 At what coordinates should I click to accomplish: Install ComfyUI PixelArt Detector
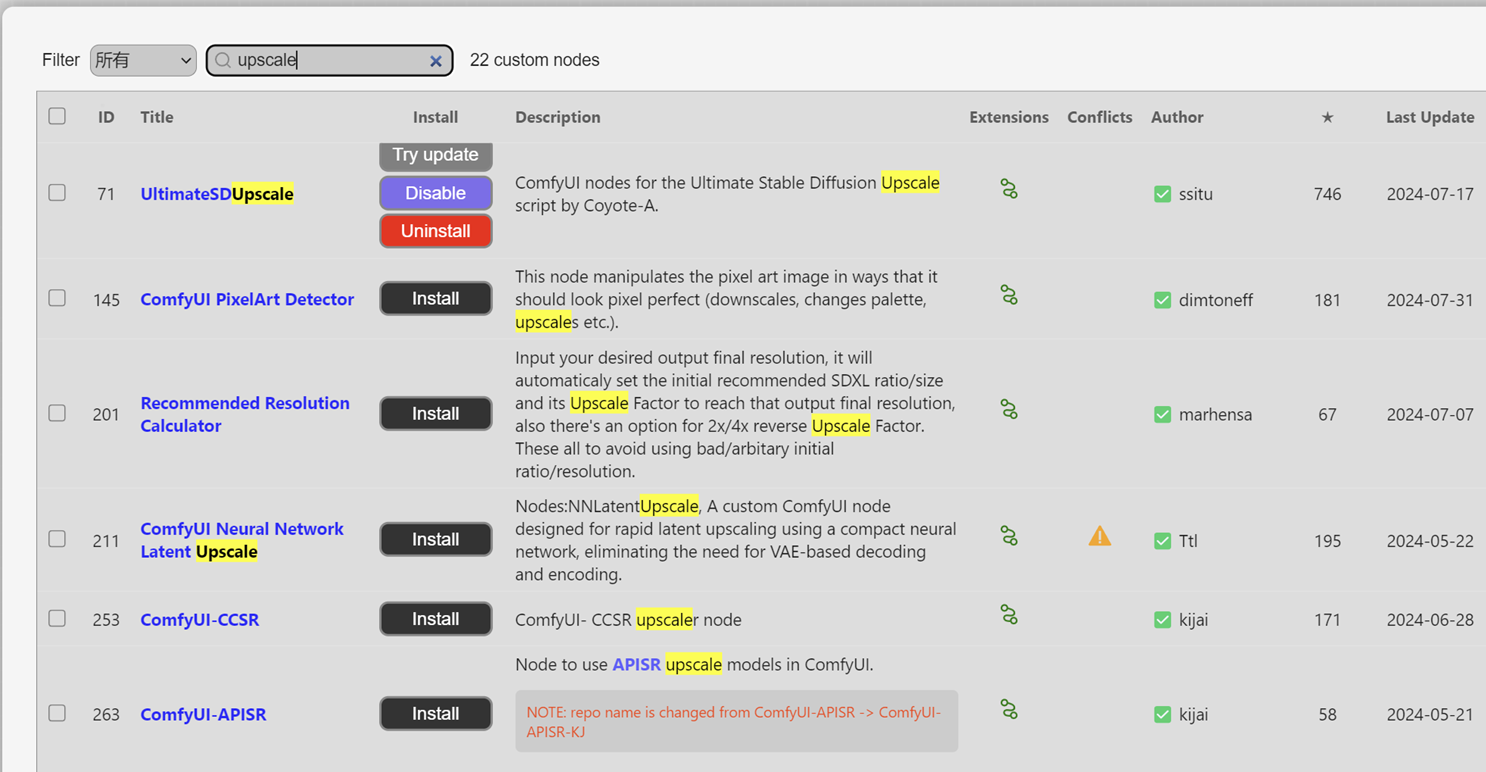(x=436, y=298)
